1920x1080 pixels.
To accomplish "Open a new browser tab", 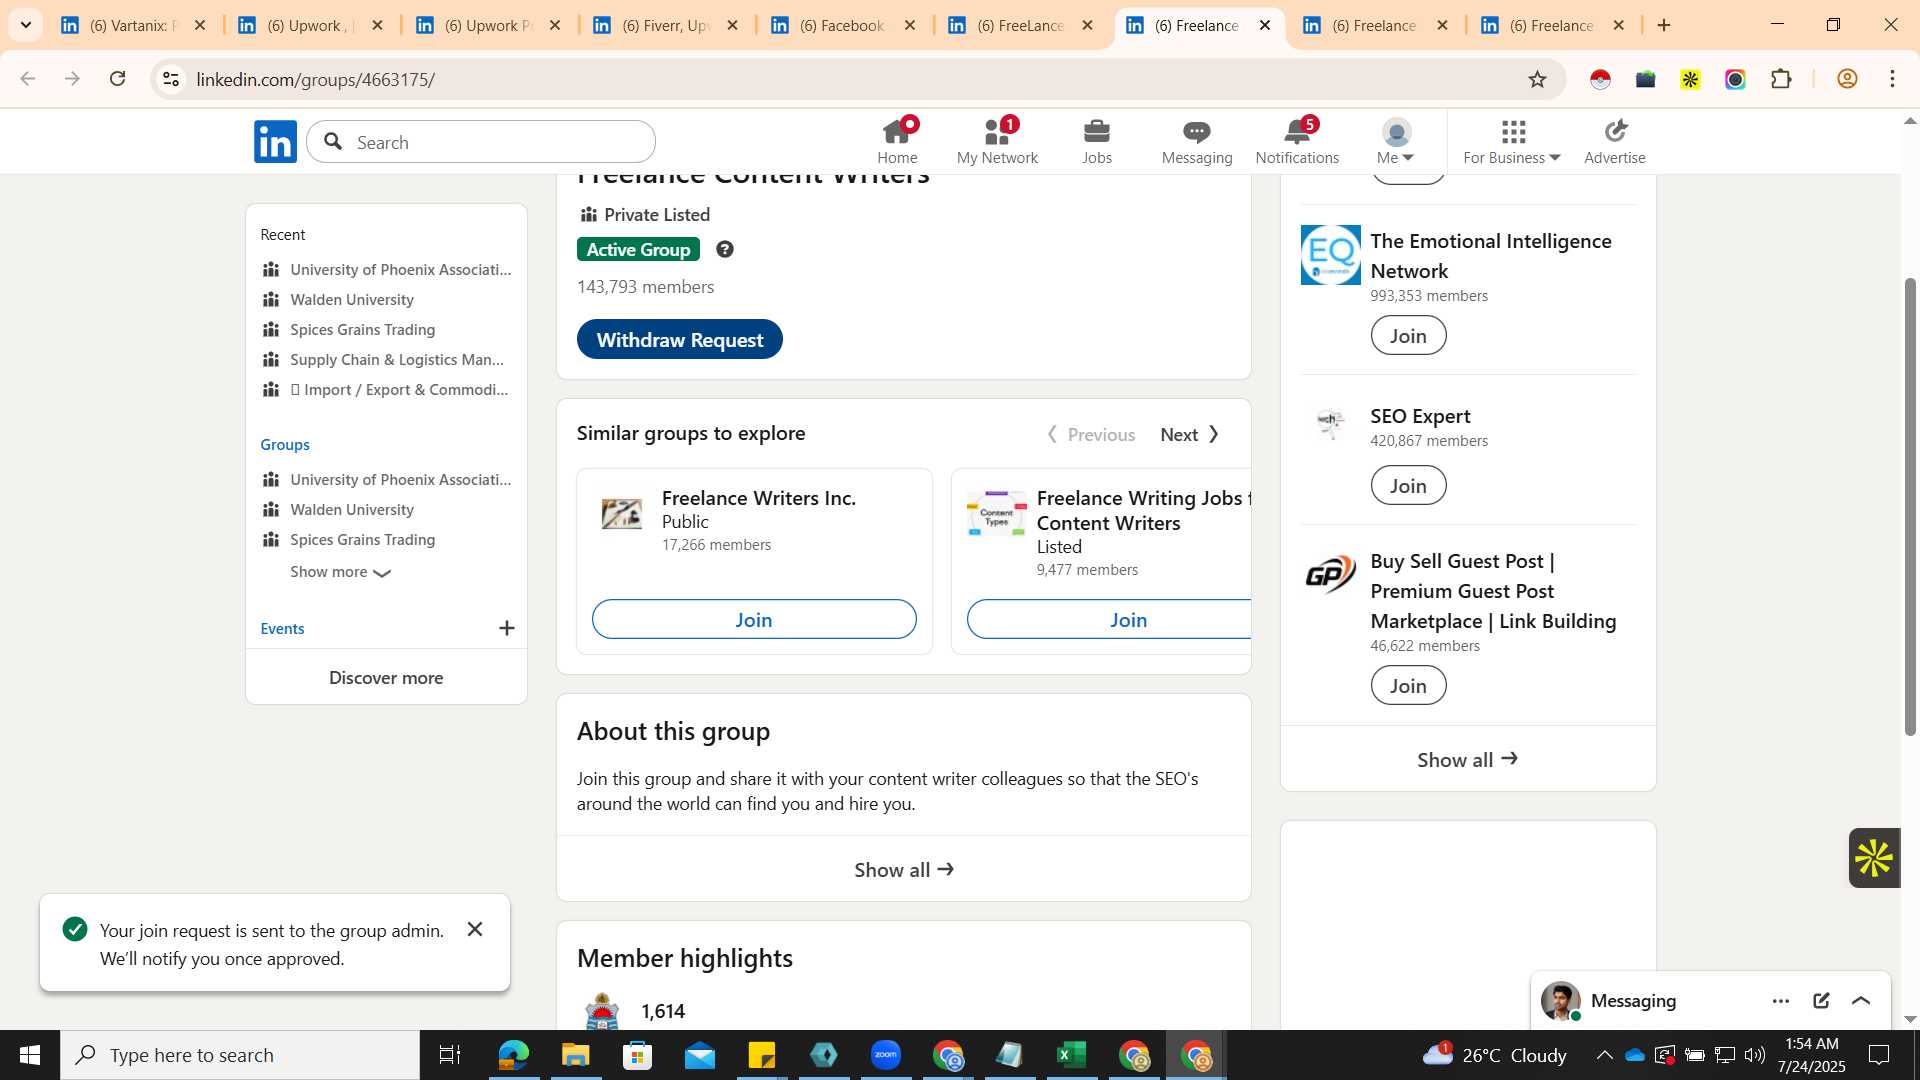I will coord(1664,25).
